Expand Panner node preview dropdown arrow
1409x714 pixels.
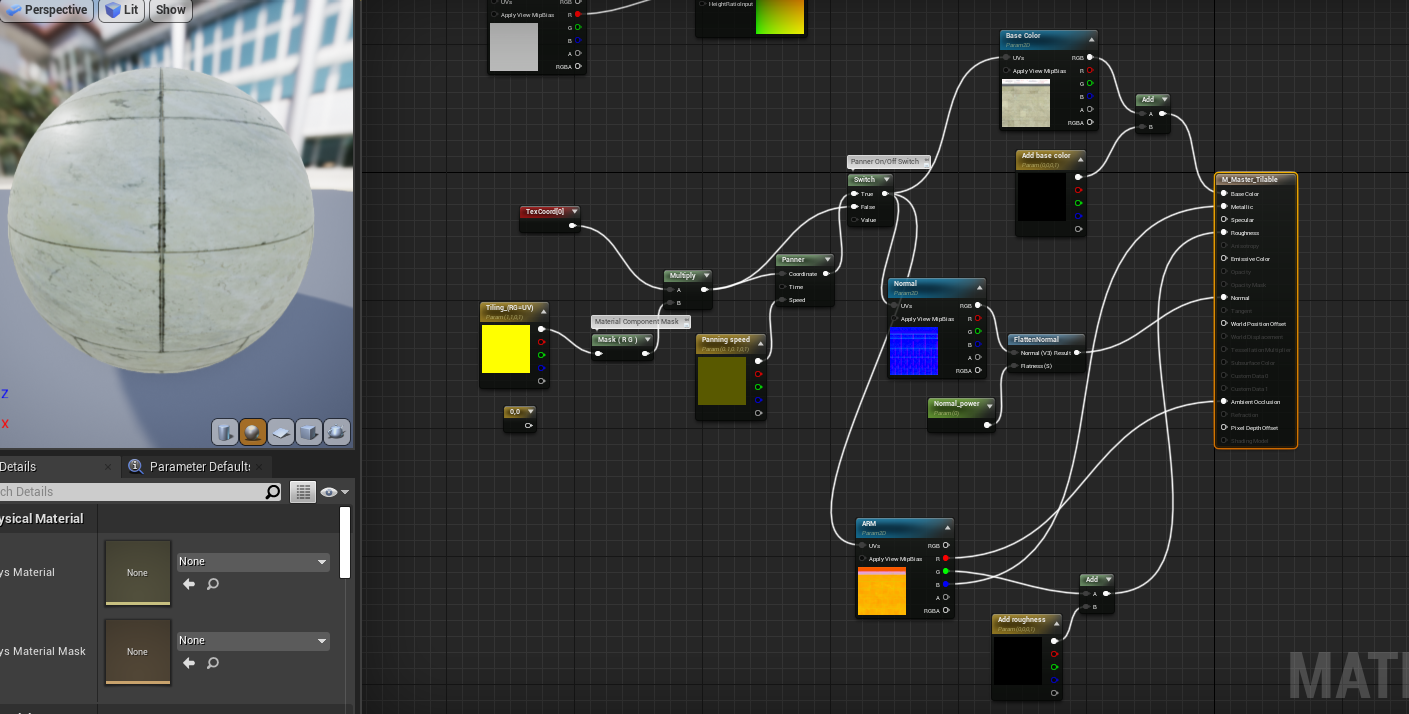(x=828, y=259)
